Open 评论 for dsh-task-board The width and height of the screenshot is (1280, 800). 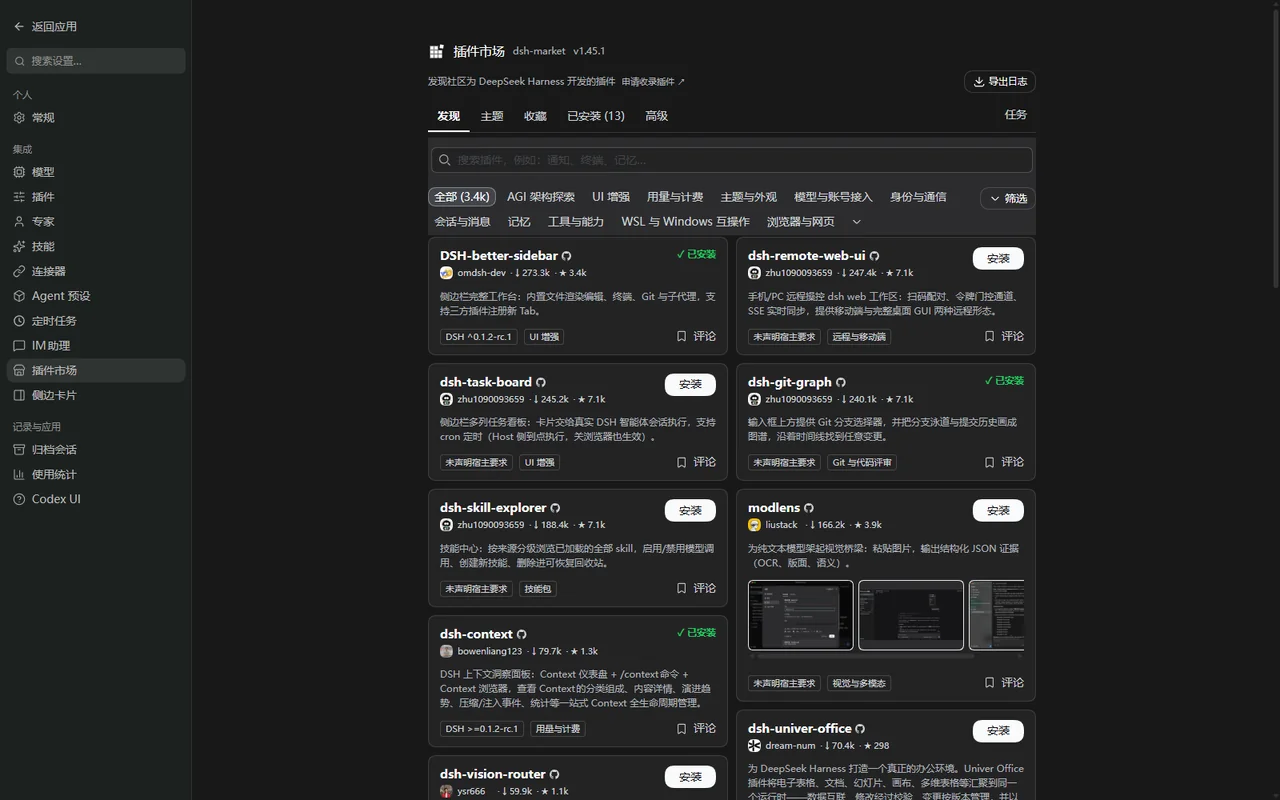705,462
